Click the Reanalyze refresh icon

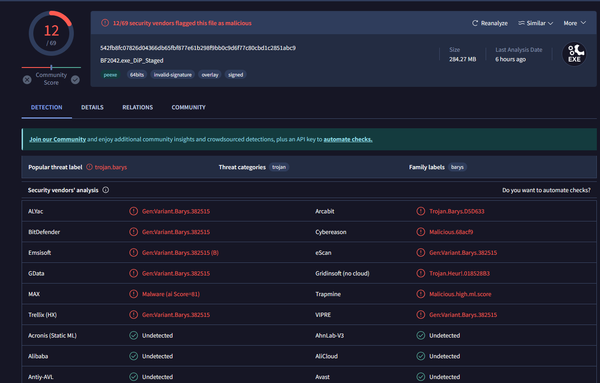click(x=475, y=23)
